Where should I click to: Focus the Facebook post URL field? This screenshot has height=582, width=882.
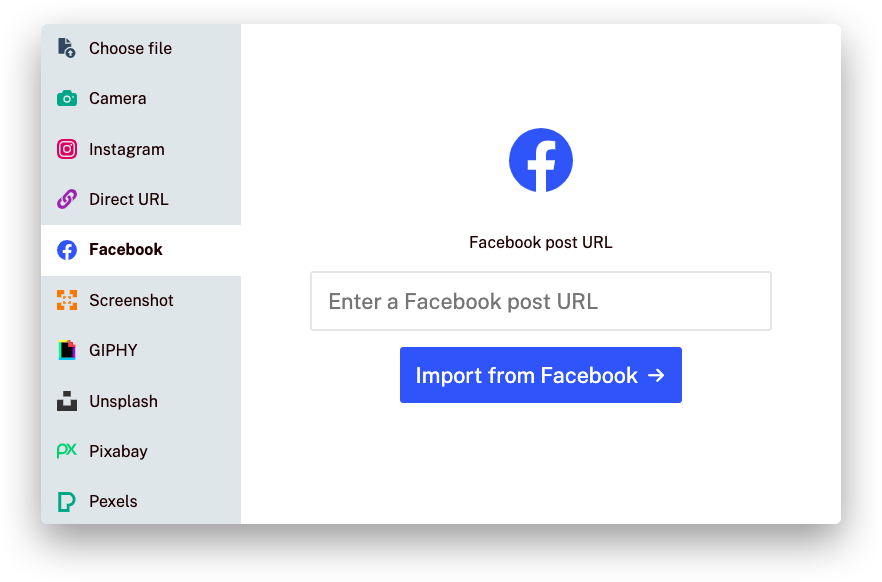(541, 301)
